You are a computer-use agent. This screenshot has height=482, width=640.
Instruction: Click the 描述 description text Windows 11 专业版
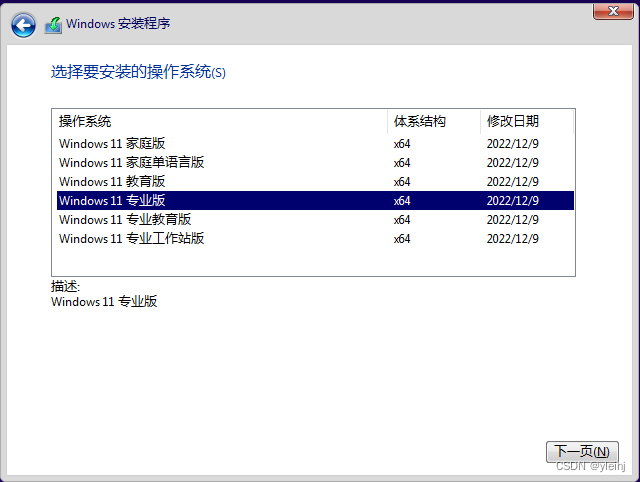click(104, 302)
